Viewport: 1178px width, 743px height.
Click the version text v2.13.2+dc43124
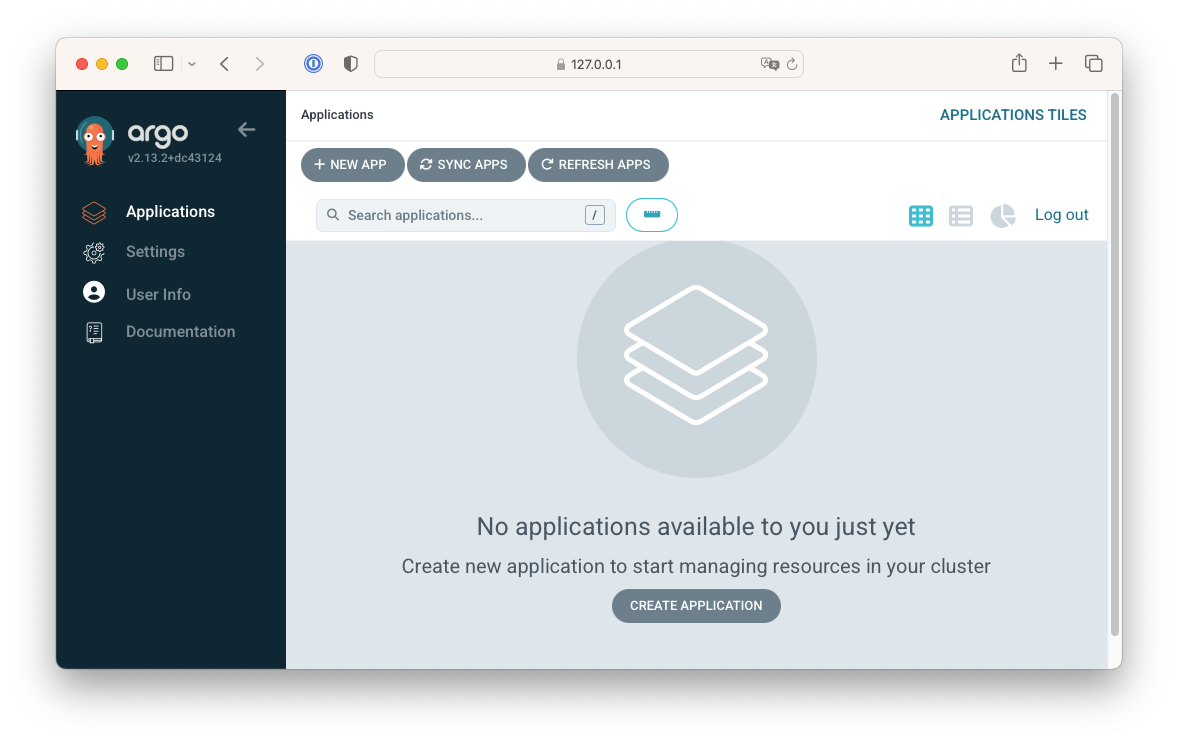tap(175, 159)
